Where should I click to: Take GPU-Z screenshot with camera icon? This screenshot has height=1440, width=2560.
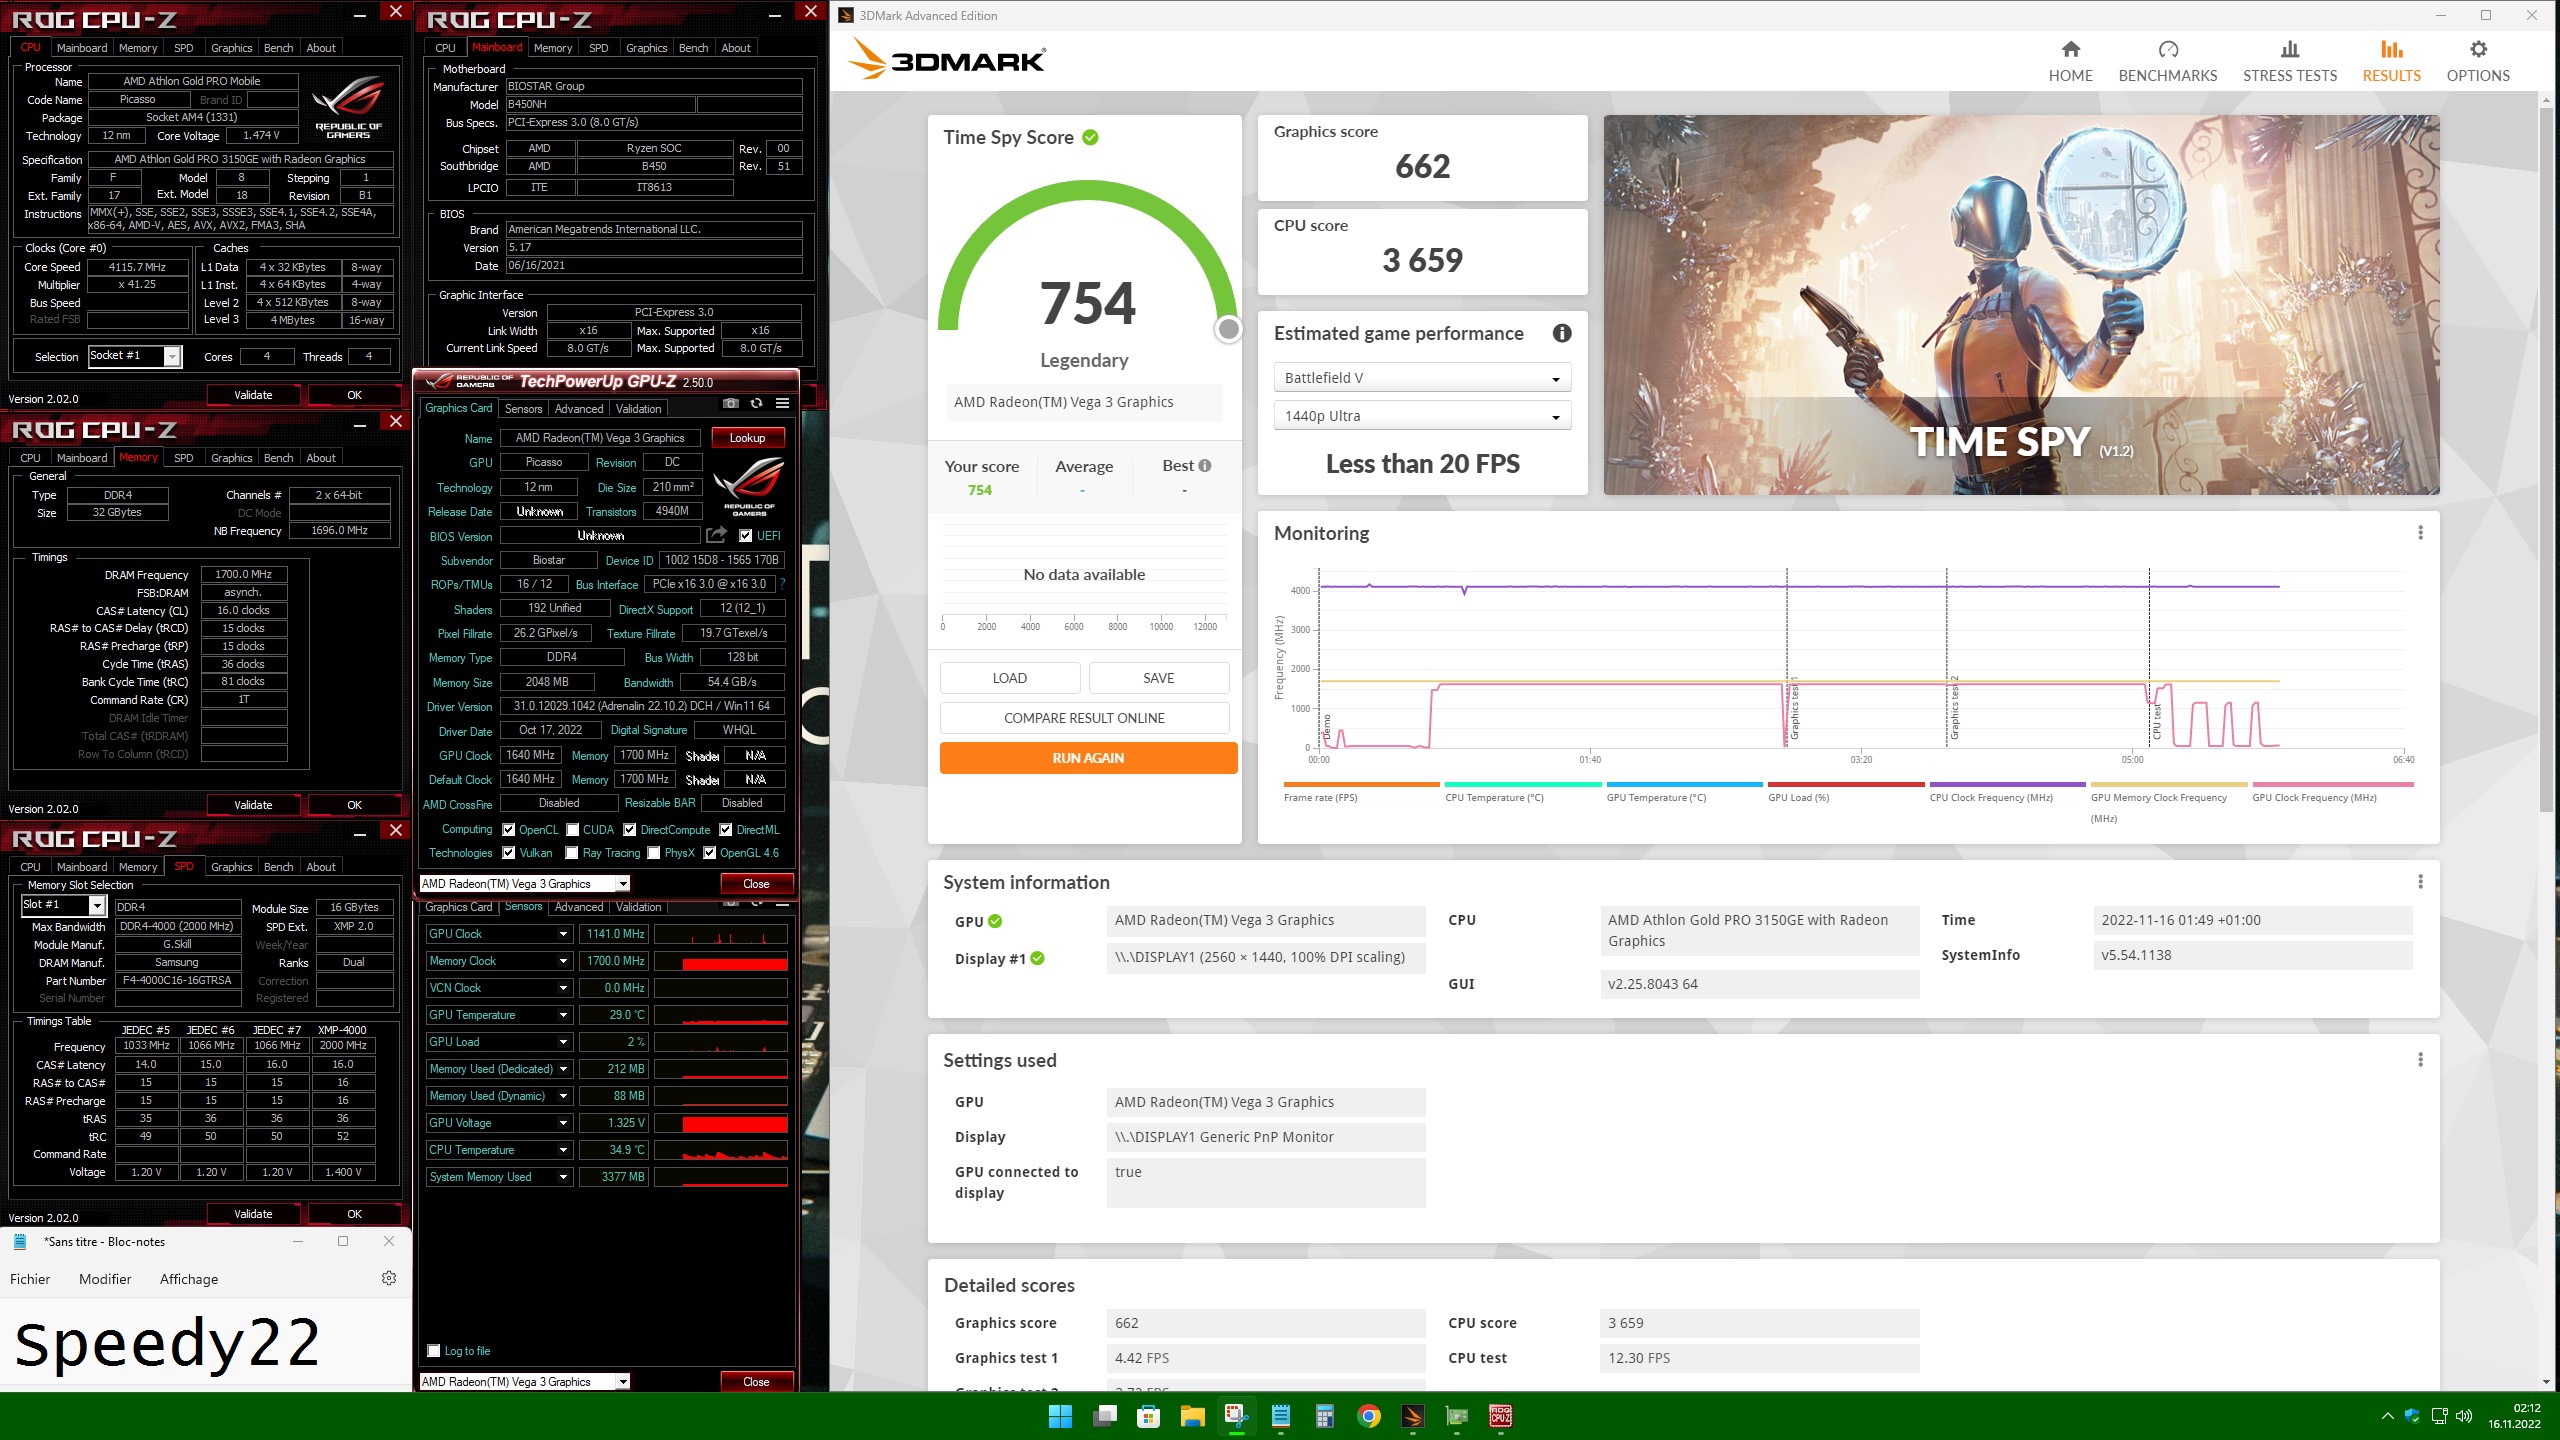coord(731,403)
